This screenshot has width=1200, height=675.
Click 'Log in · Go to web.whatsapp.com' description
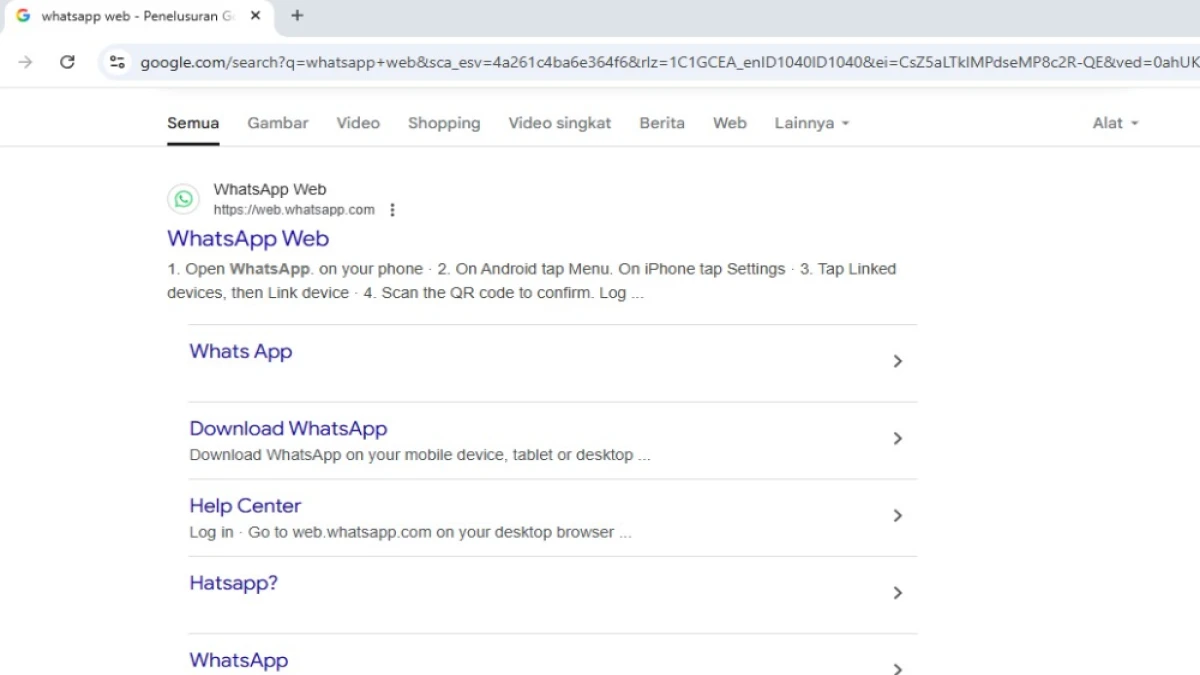pos(410,532)
